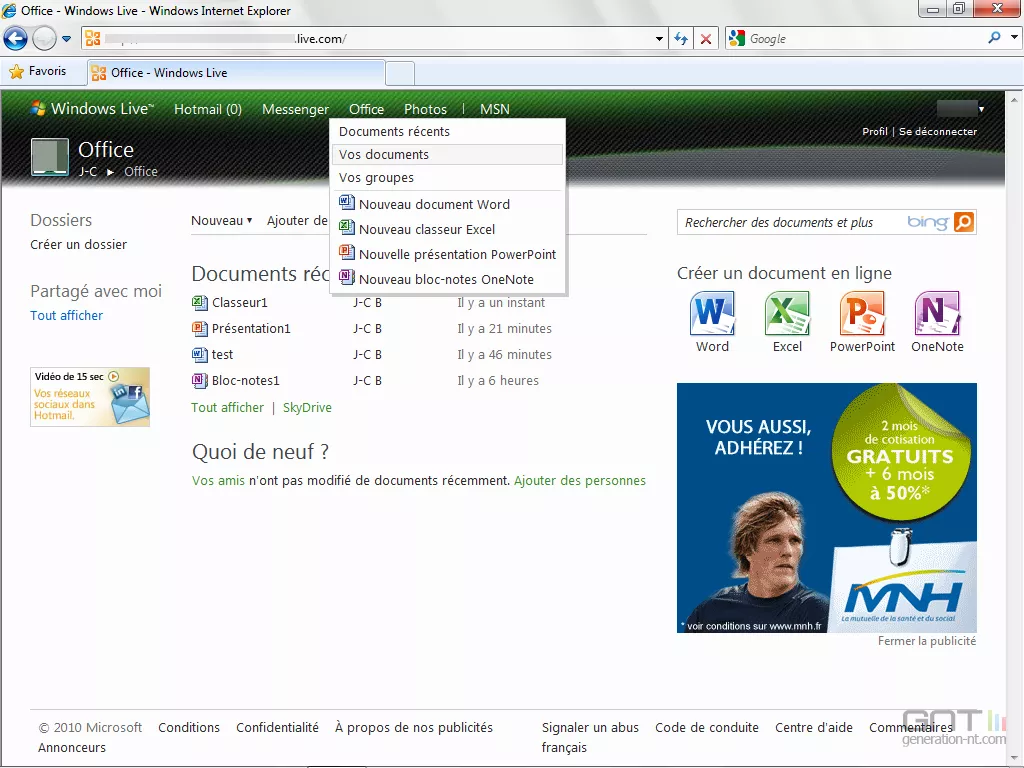Open Conditions footer link
Screen dimensions: 1024x768
click(x=189, y=728)
